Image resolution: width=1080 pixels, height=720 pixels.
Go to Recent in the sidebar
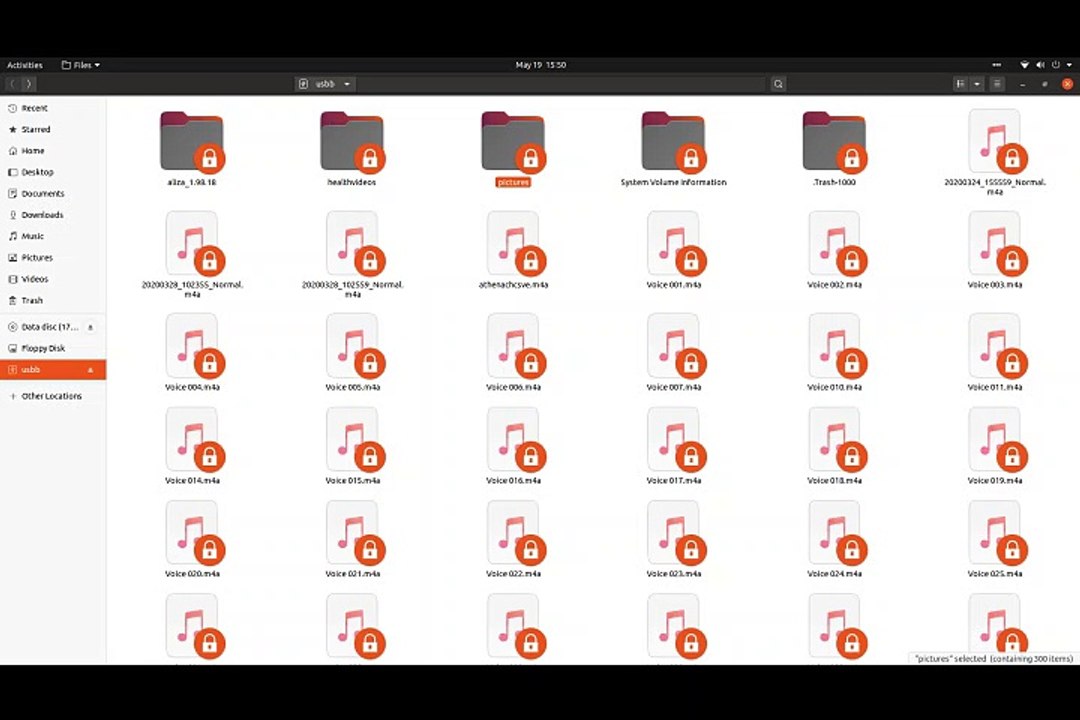tap(53, 108)
